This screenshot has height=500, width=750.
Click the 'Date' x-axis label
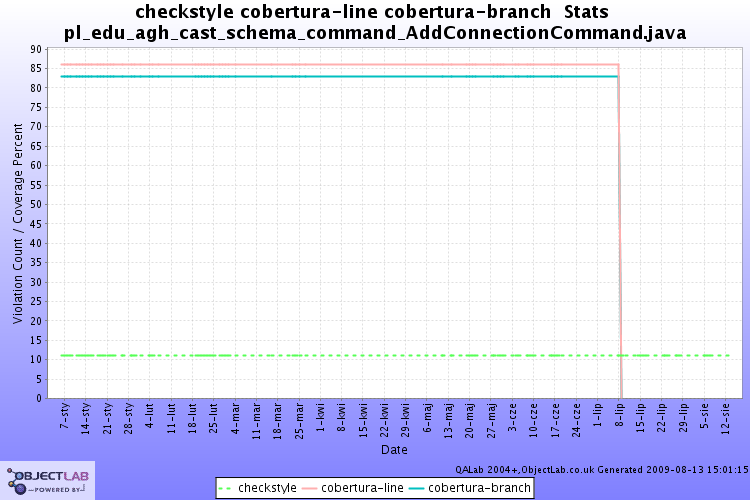(394, 450)
